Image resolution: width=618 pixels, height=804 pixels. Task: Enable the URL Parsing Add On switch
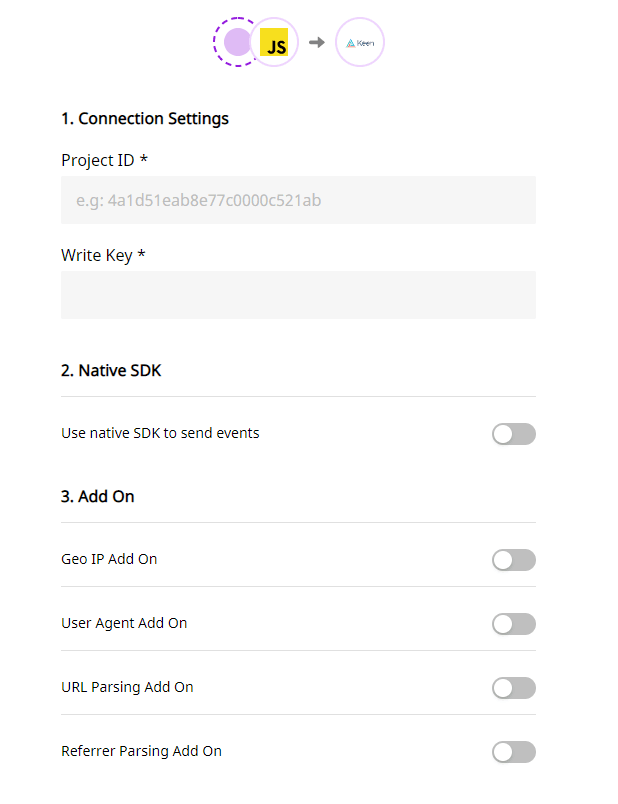point(514,688)
